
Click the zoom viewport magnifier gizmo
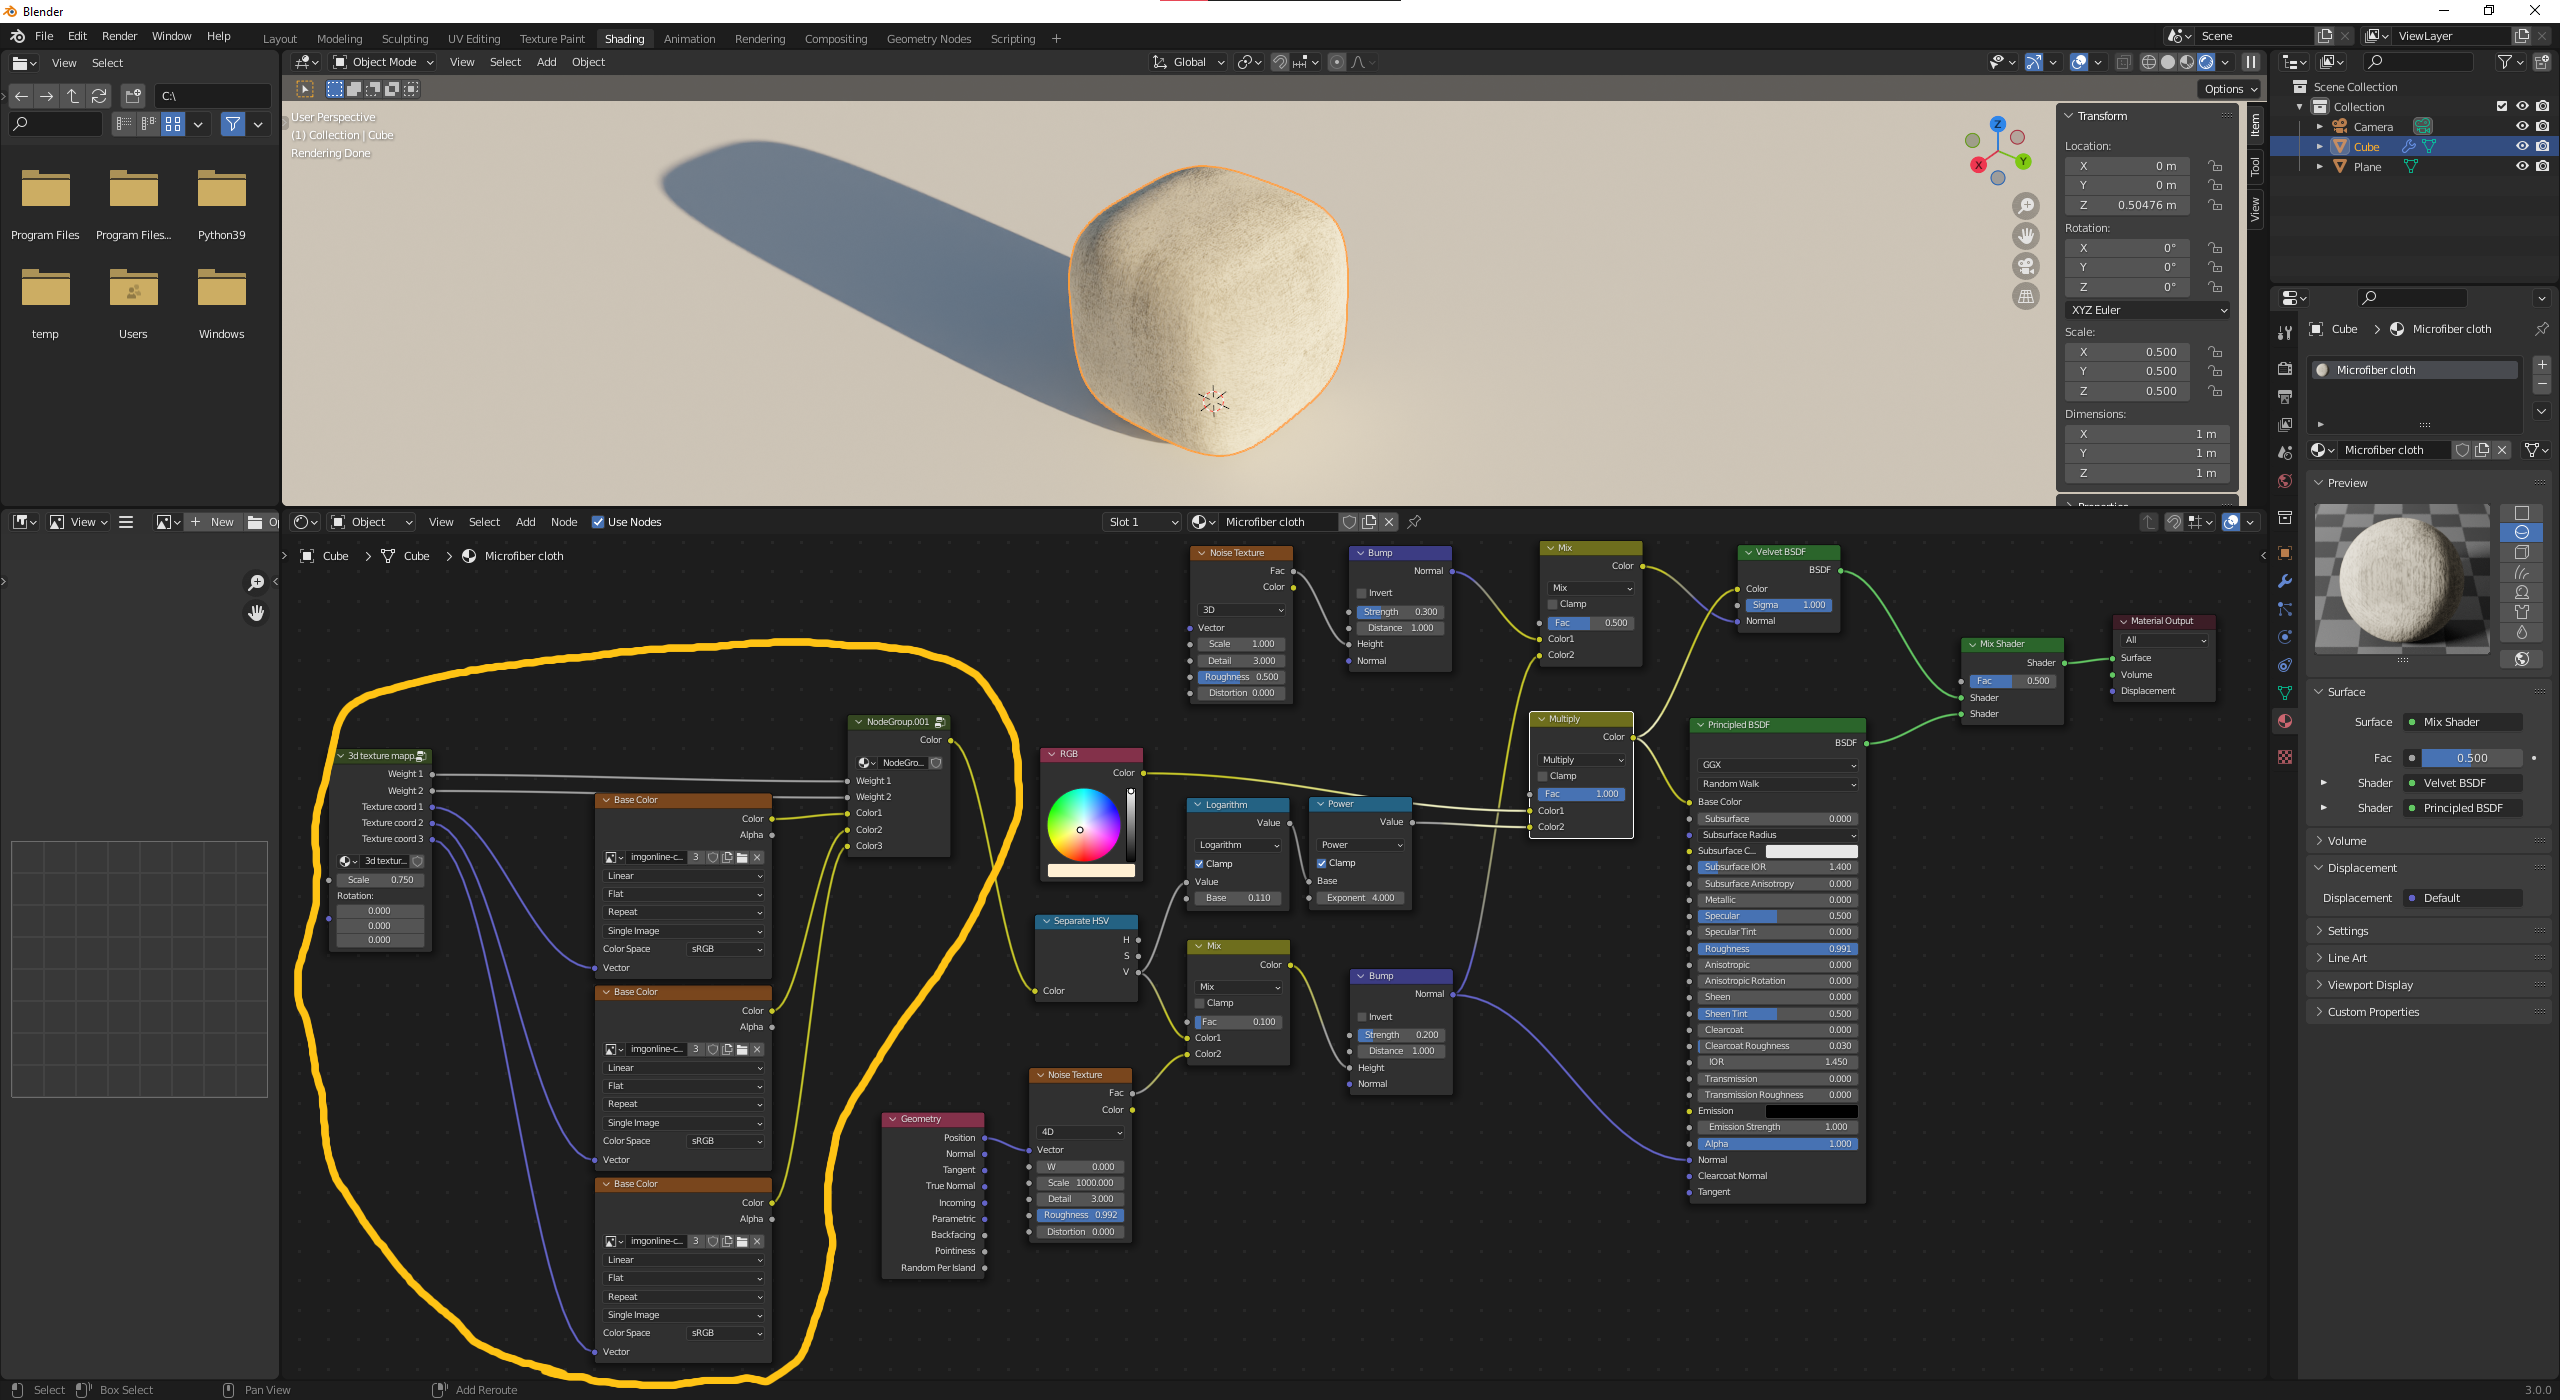click(2025, 206)
